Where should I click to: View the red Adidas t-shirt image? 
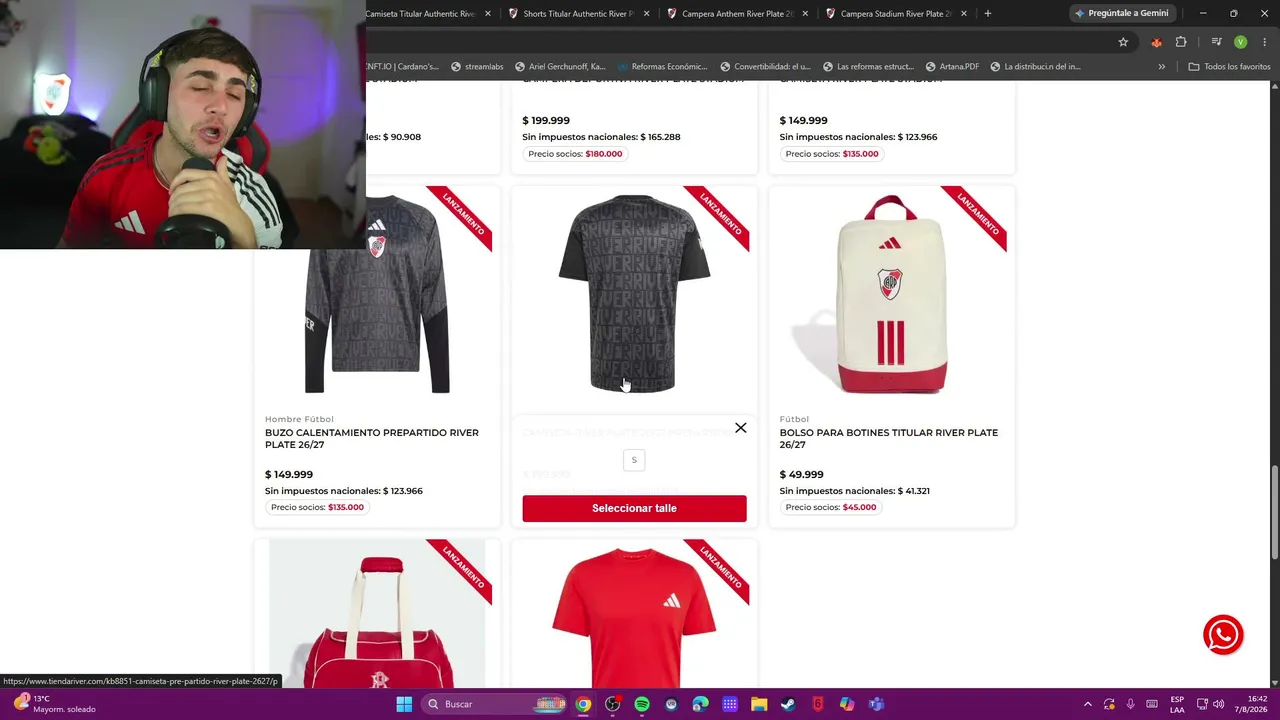pos(634,618)
